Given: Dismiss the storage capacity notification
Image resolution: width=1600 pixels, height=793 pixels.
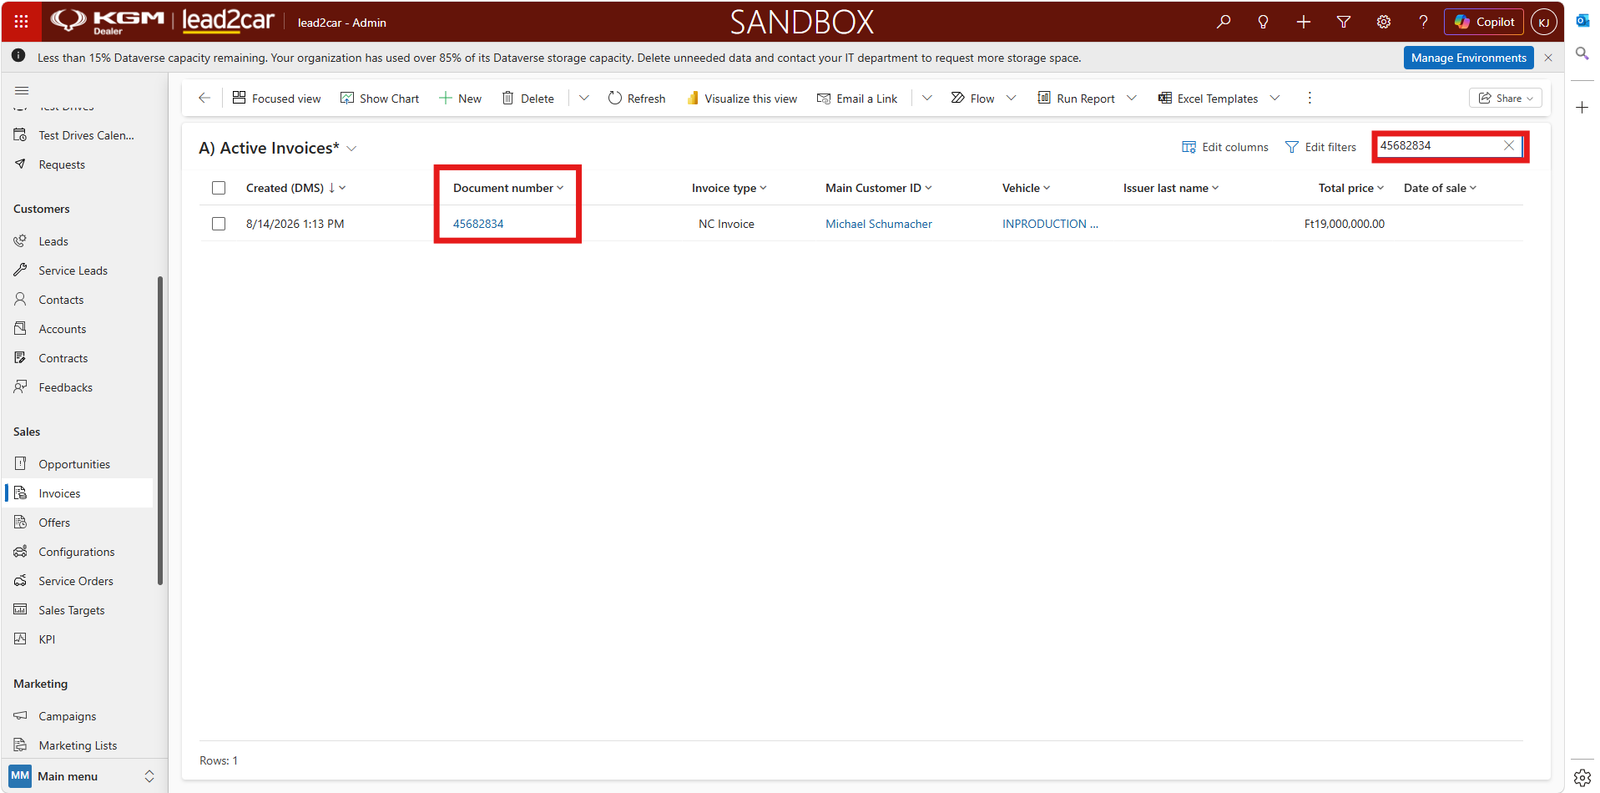Looking at the screenshot, I should [x=1548, y=58].
